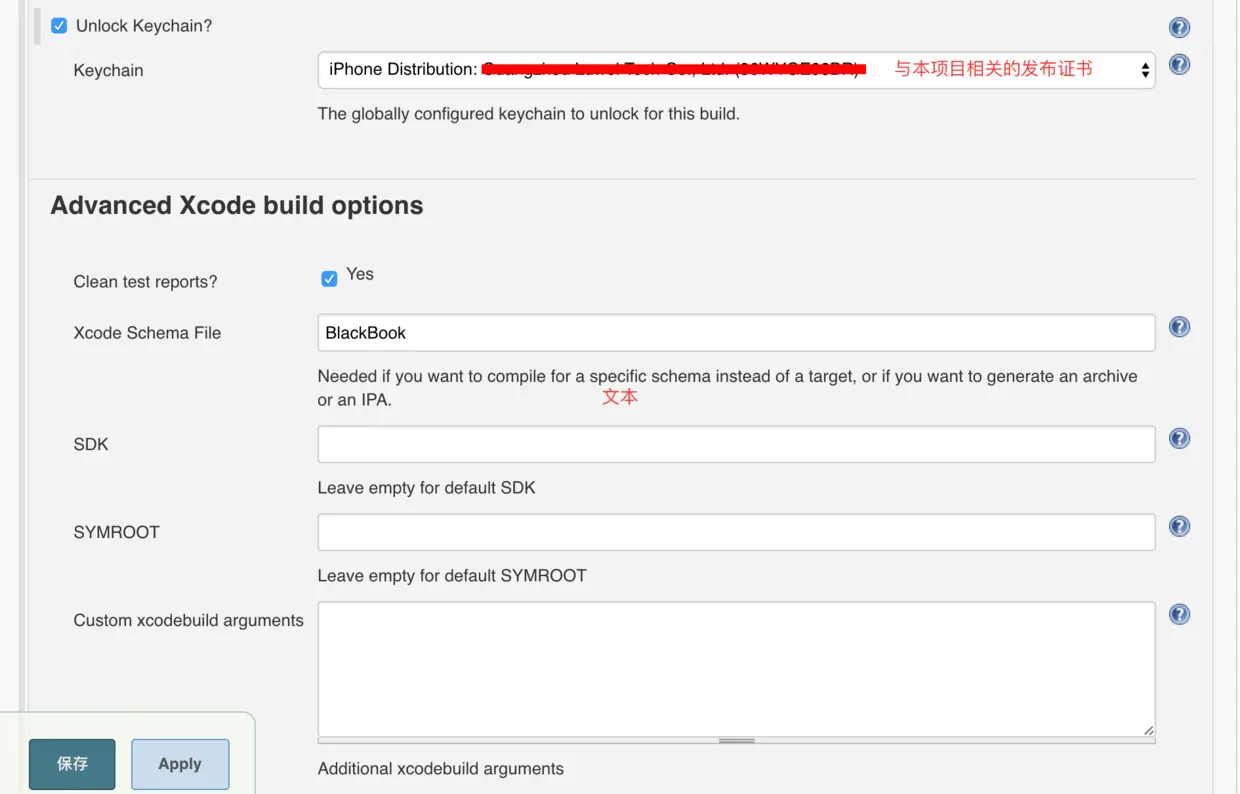Click the text area's corner resize grip
Viewport: 1240px width, 794px height.
click(1148, 730)
